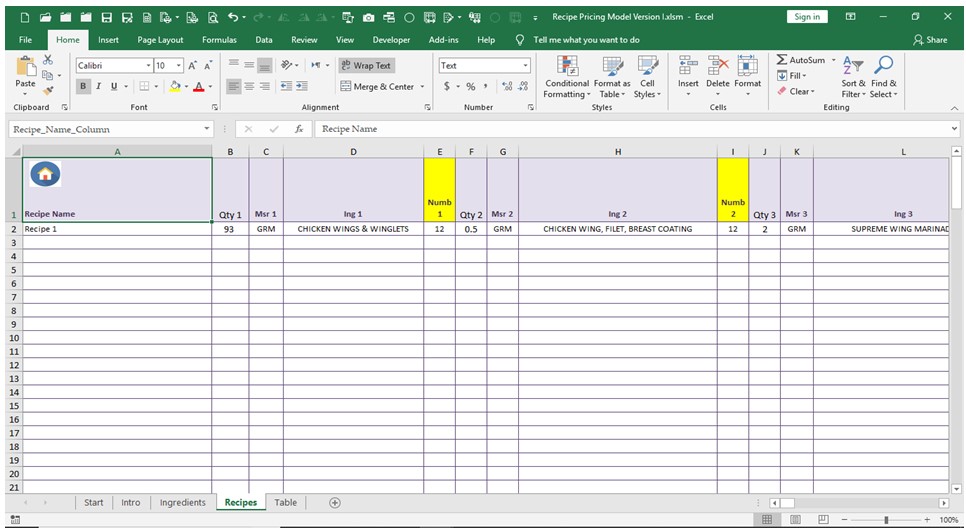This screenshot has width=966, height=529.
Task: Open the font size dropdown
Action: coord(179,65)
